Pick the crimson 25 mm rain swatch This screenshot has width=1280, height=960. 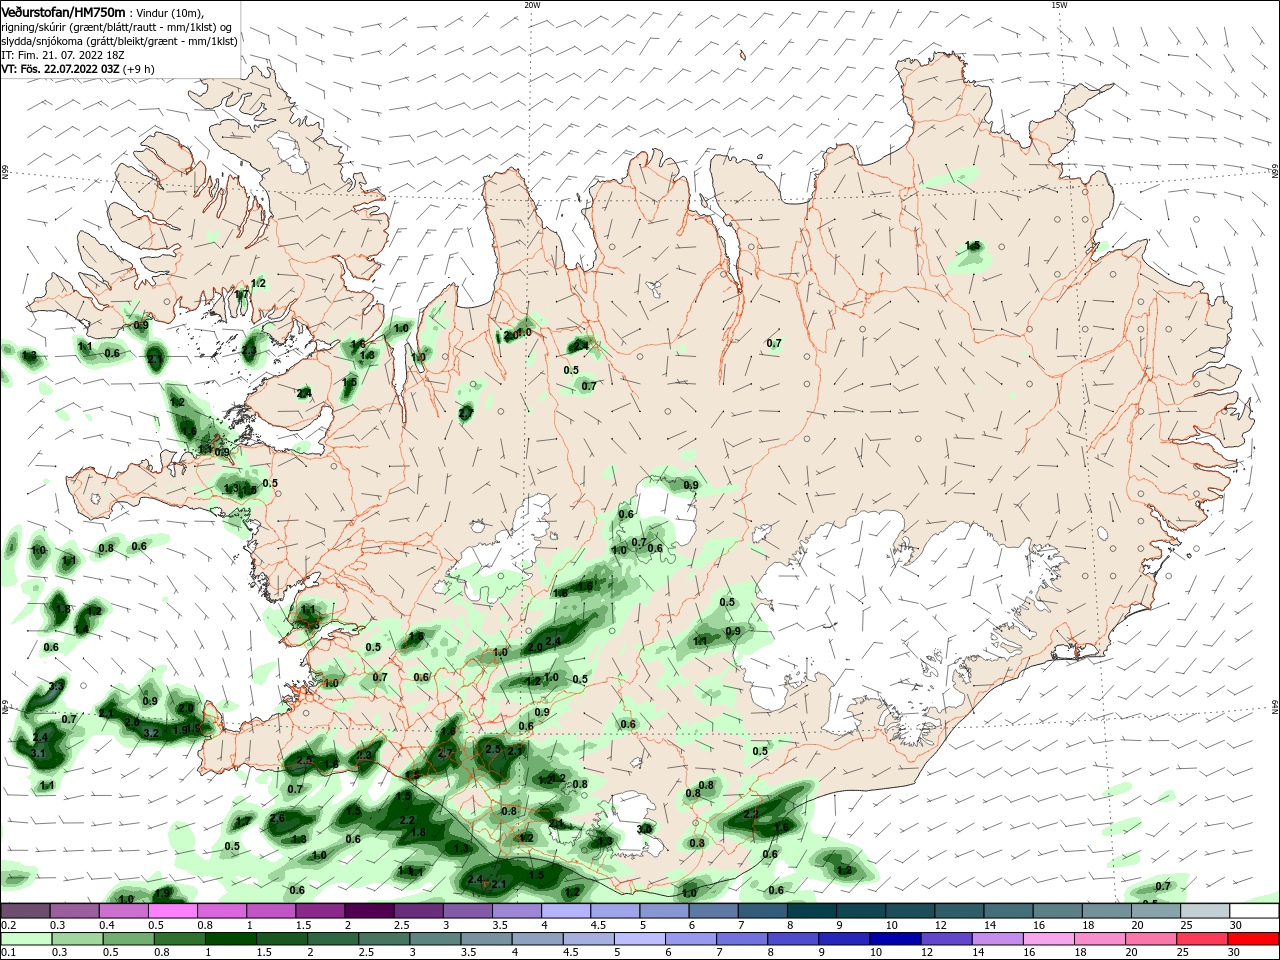[1204, 939]
